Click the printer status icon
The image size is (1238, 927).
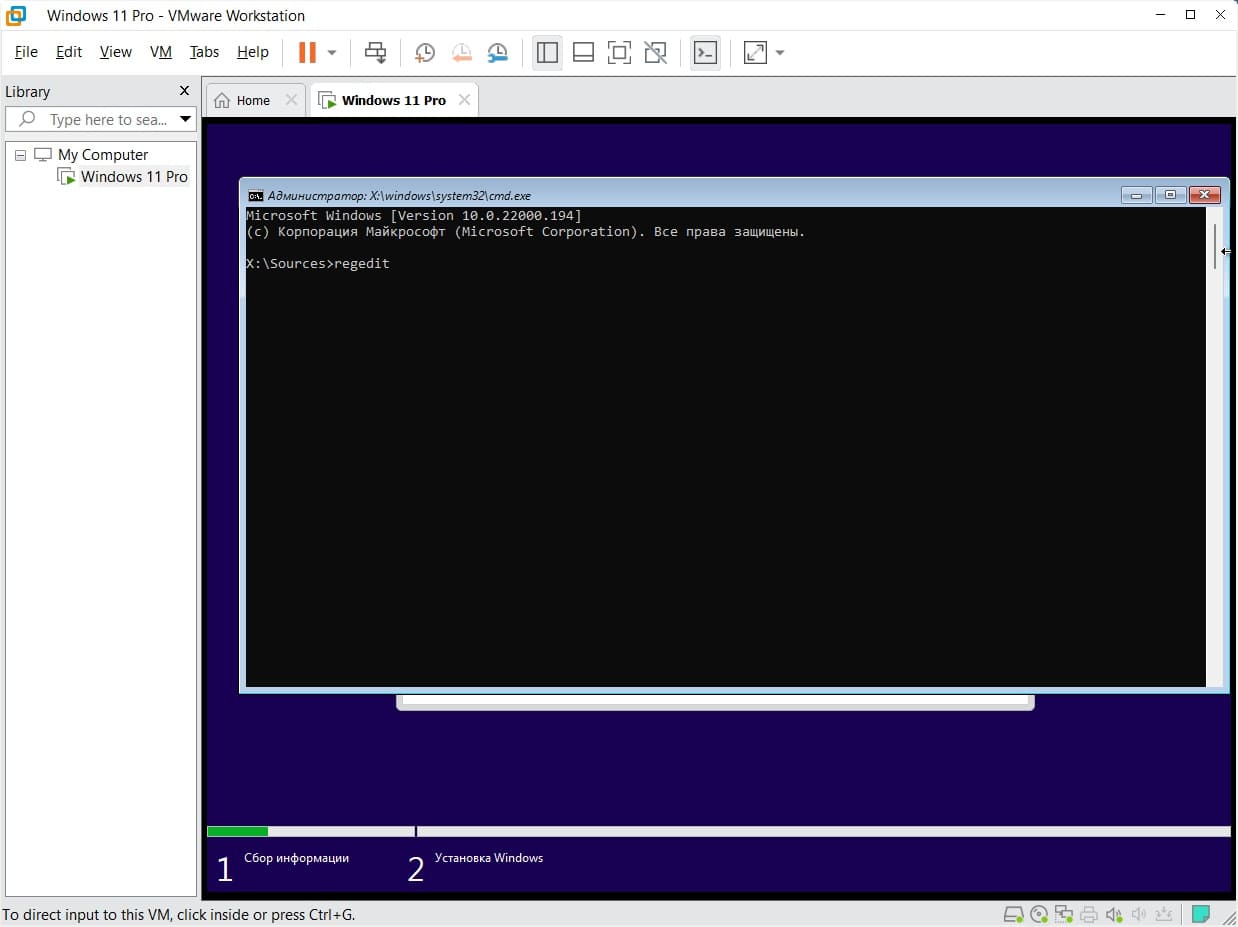point(1089,914)
